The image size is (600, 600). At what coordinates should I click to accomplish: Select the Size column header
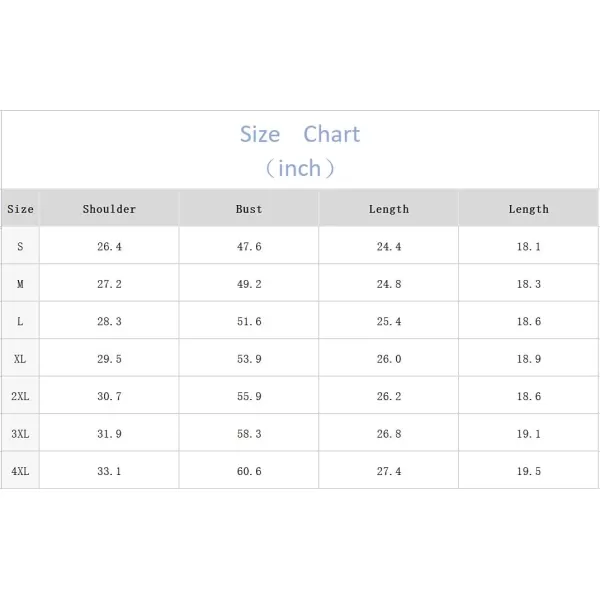(x=20, y=209)
